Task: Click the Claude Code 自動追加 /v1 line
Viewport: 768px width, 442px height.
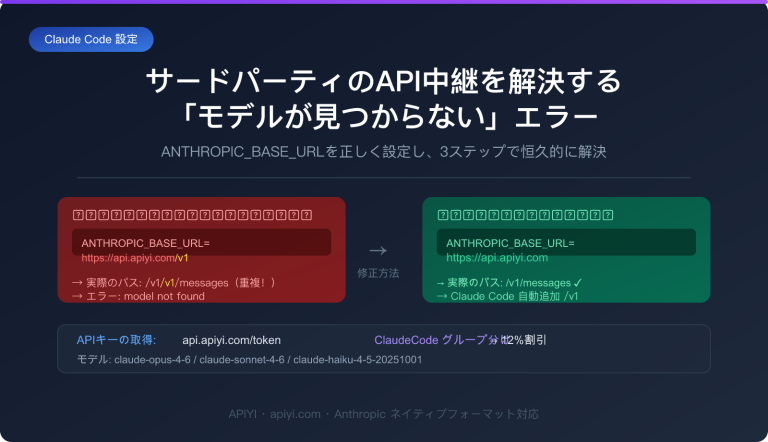Action: (507, 296)
